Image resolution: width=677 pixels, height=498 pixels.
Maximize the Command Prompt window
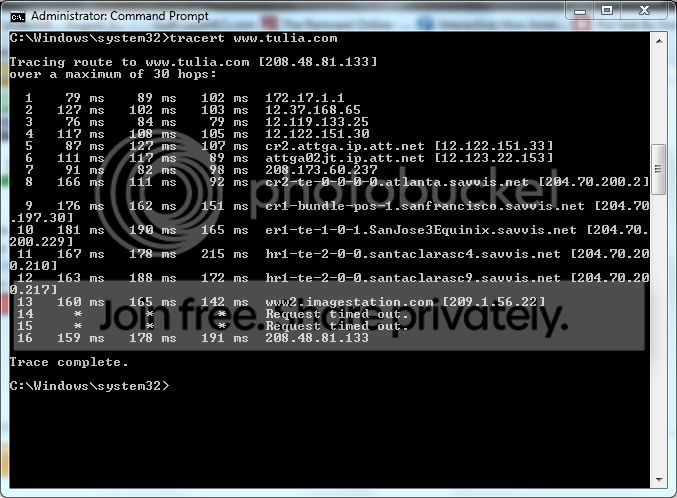(x=607, y=10)
